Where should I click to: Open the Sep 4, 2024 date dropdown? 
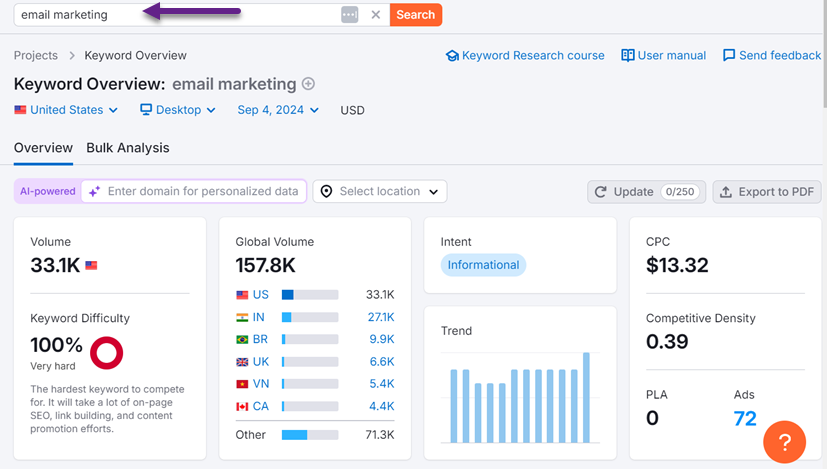(278, 110)
